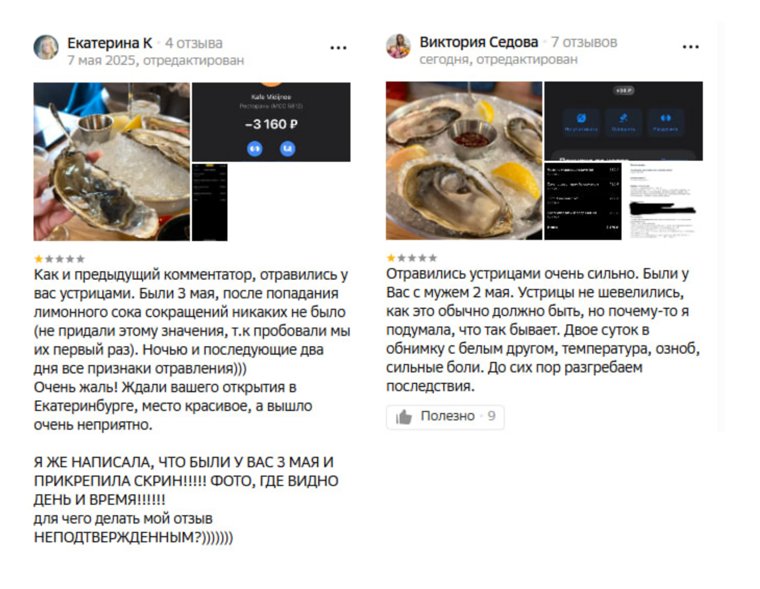The height and width of the screenshot is (589, 760).
Task: Open the Екатерина К profile name link
Action: 110,43
